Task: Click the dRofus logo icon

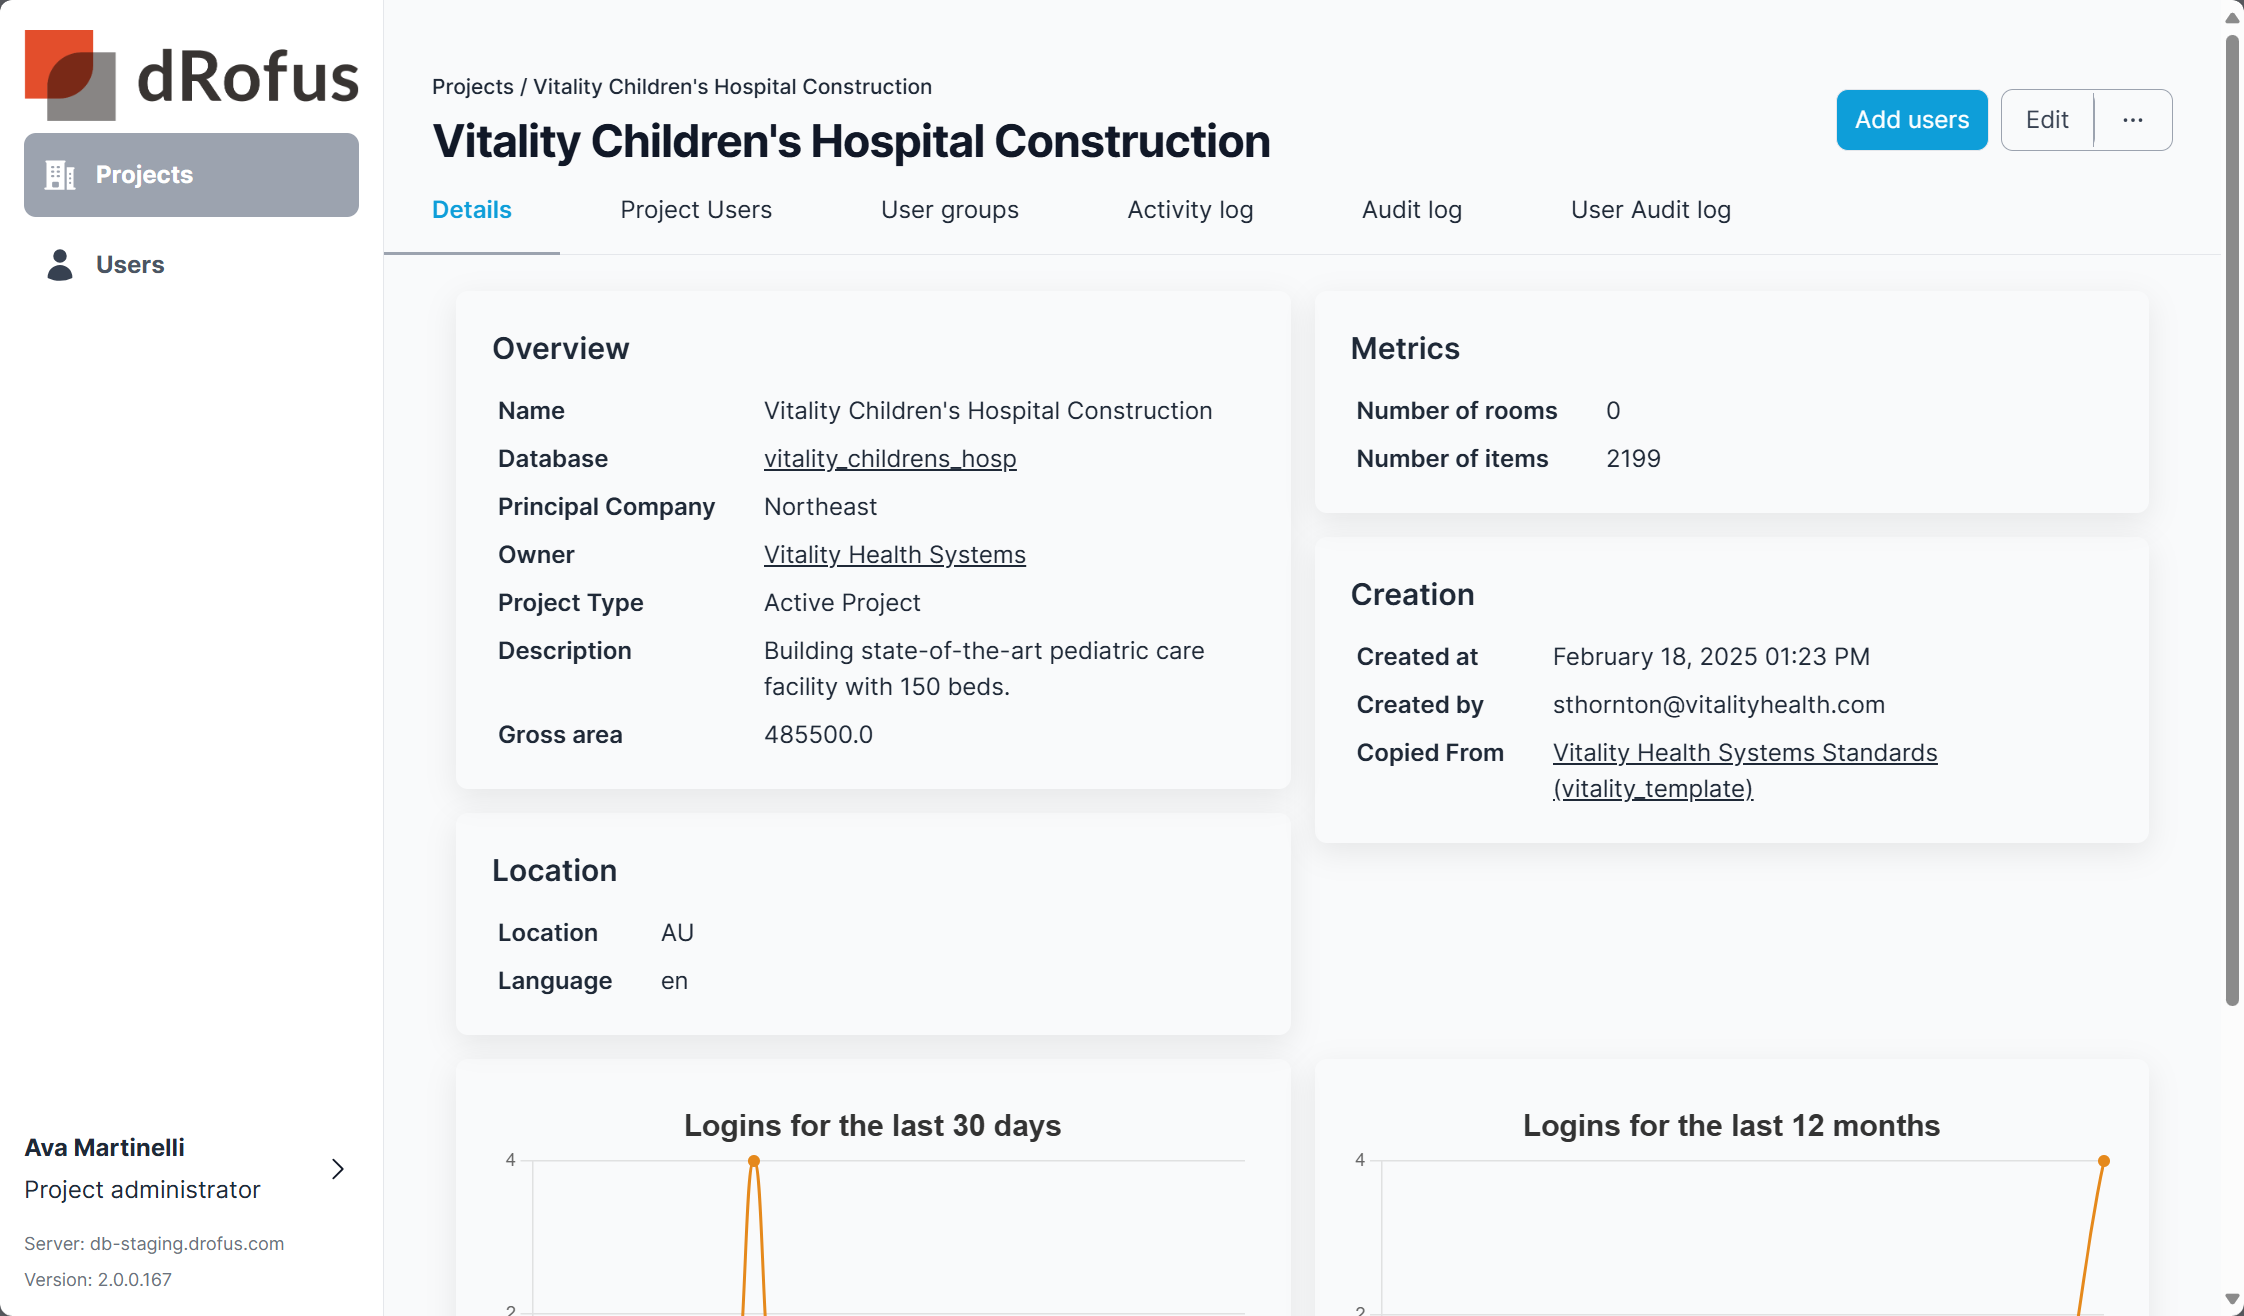Action: point(70,75)
